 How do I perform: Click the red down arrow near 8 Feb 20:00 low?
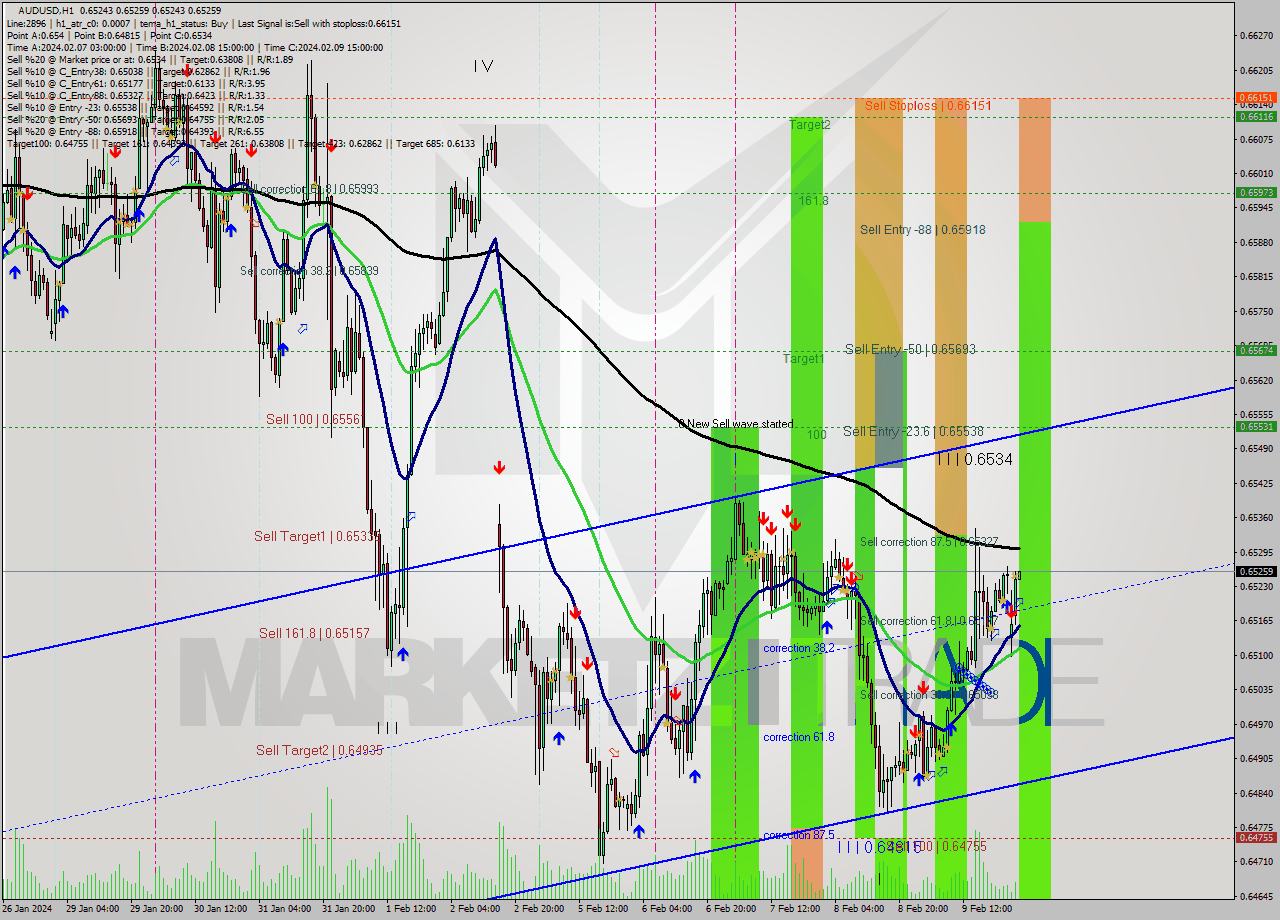pyautogui.click(x=915, y=730)
